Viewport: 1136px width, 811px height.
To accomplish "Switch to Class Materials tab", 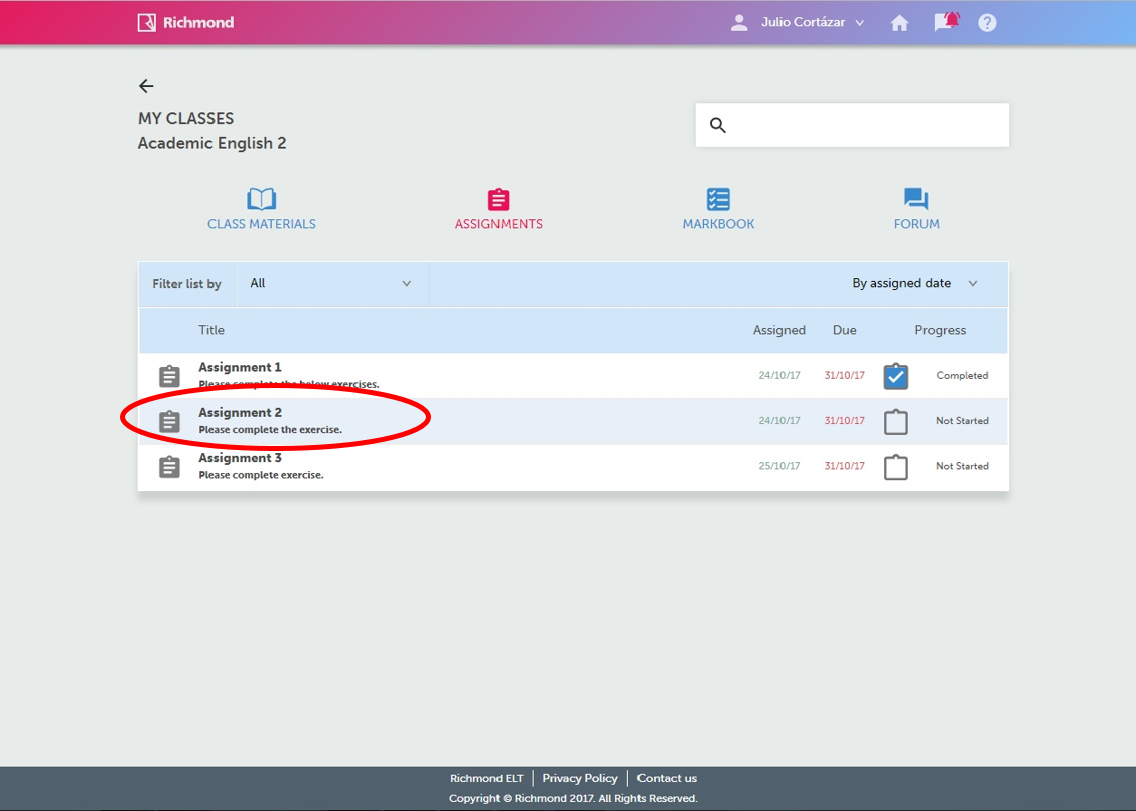I will point(261,209).
